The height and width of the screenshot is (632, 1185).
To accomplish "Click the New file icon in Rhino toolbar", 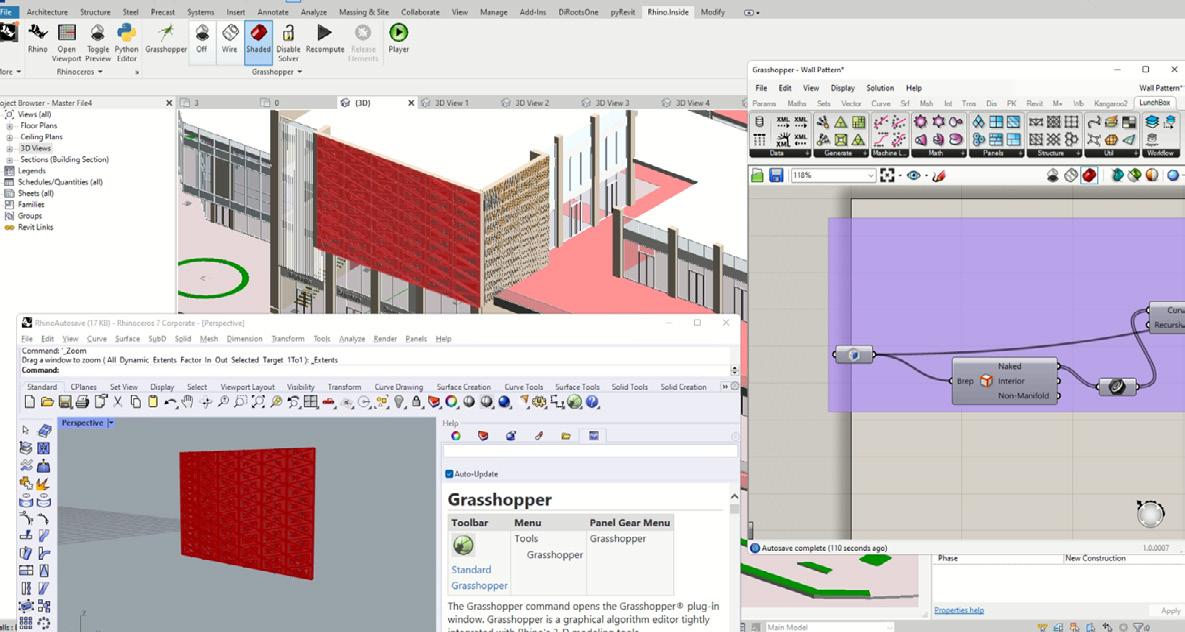I will click(x=29, y=402).
